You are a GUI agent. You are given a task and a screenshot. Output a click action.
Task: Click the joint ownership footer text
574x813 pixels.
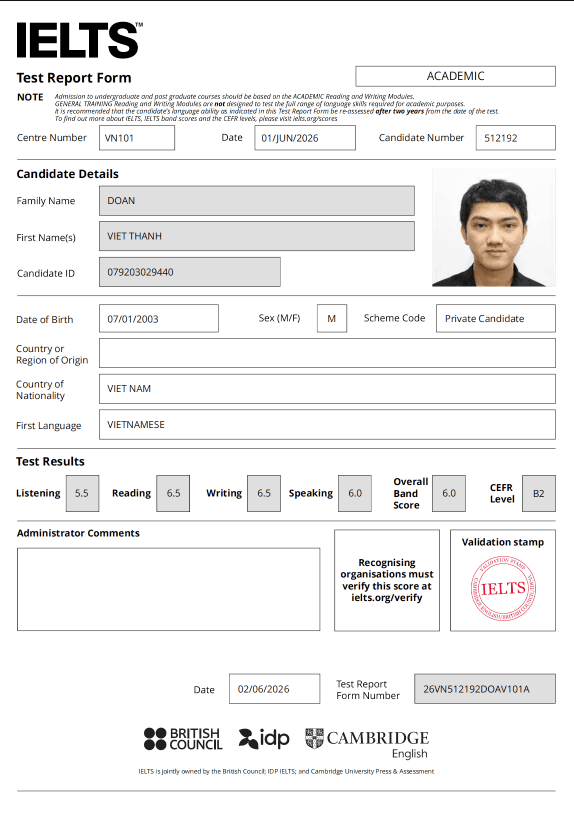[x=286, y=772]
